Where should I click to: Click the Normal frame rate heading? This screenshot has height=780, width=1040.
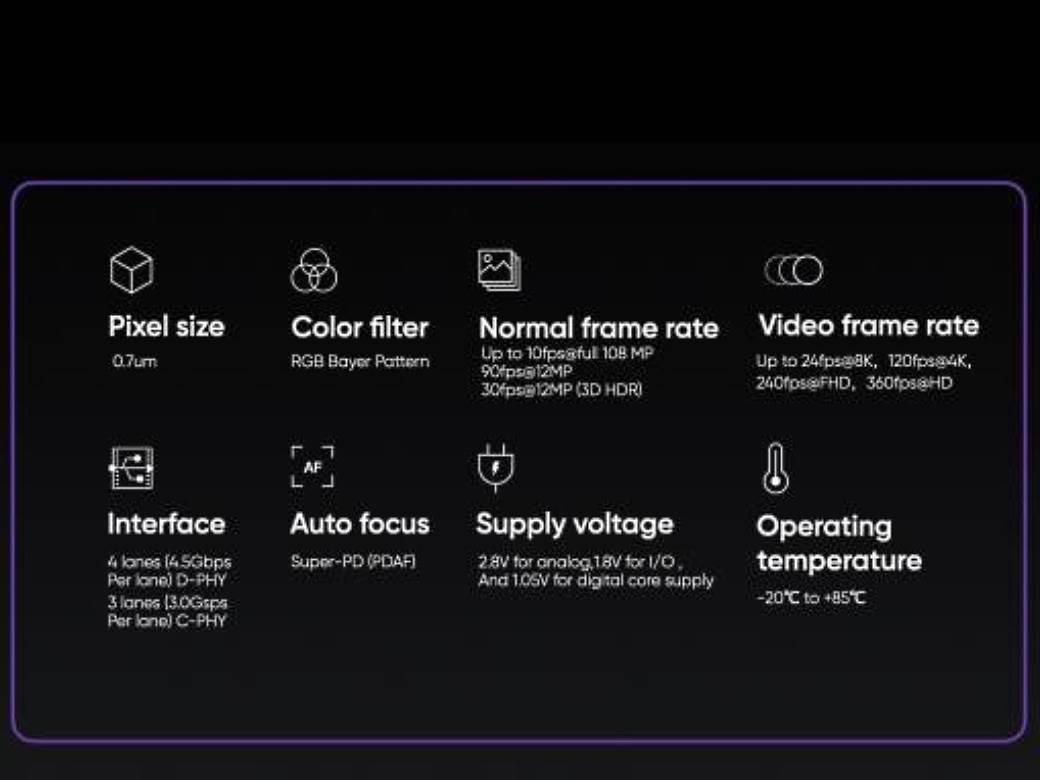tap(598, 328)
